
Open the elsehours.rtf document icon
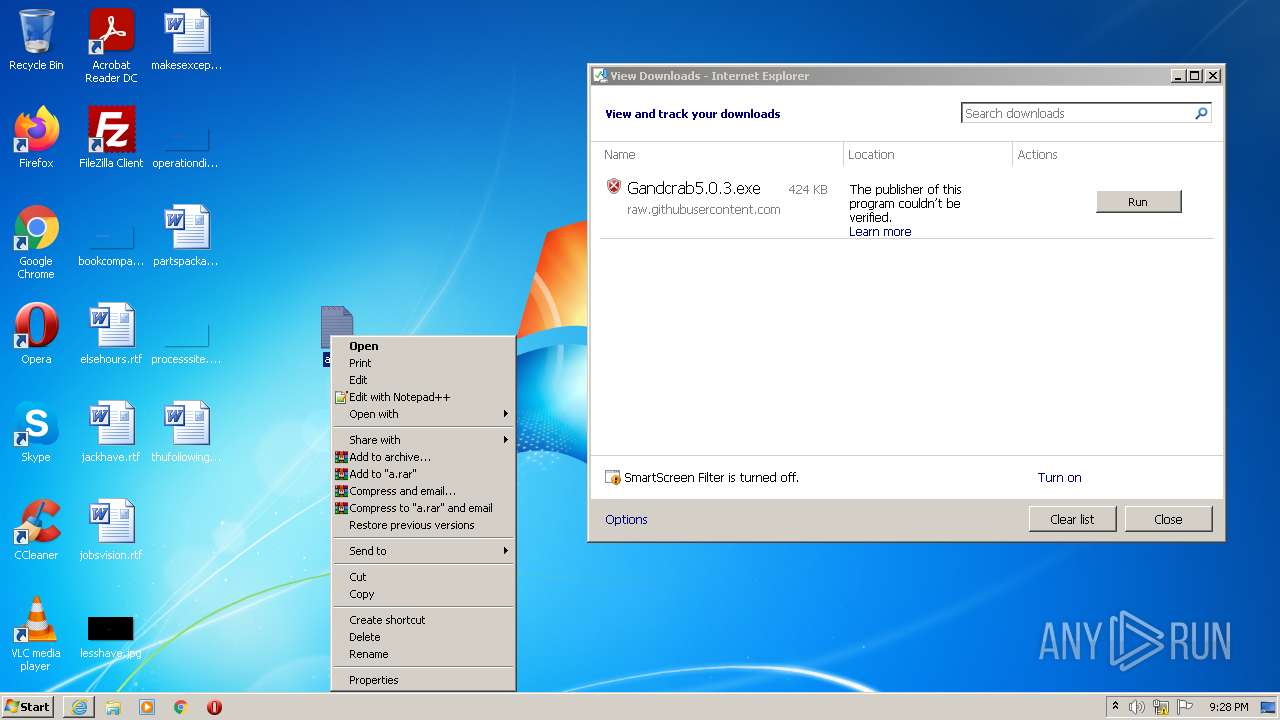coord(111,334)
